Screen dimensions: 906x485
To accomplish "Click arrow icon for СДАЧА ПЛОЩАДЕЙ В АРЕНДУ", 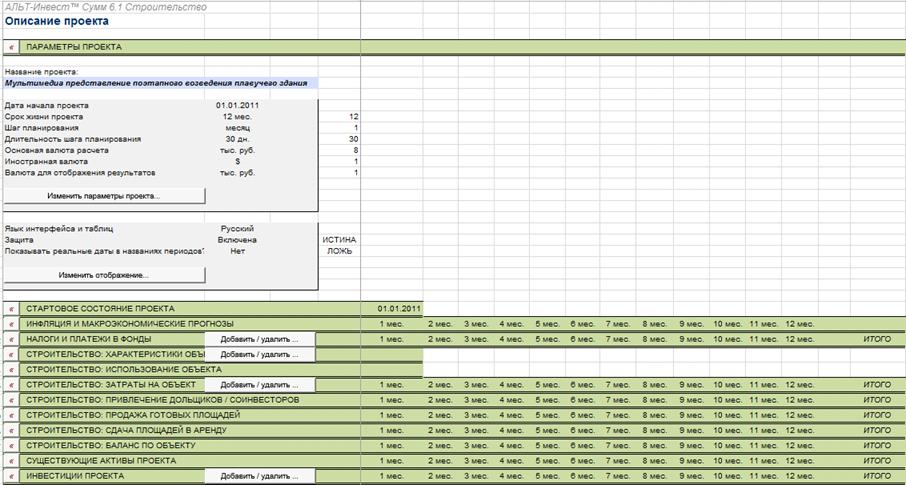I will click(12, 431).
